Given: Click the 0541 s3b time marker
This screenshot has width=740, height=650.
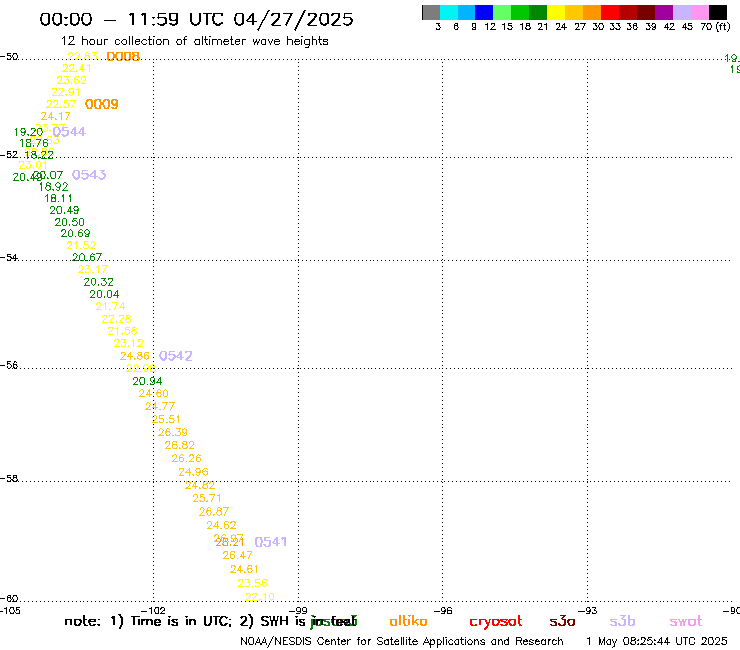Looking at the screenshot, I should [270, 542].
